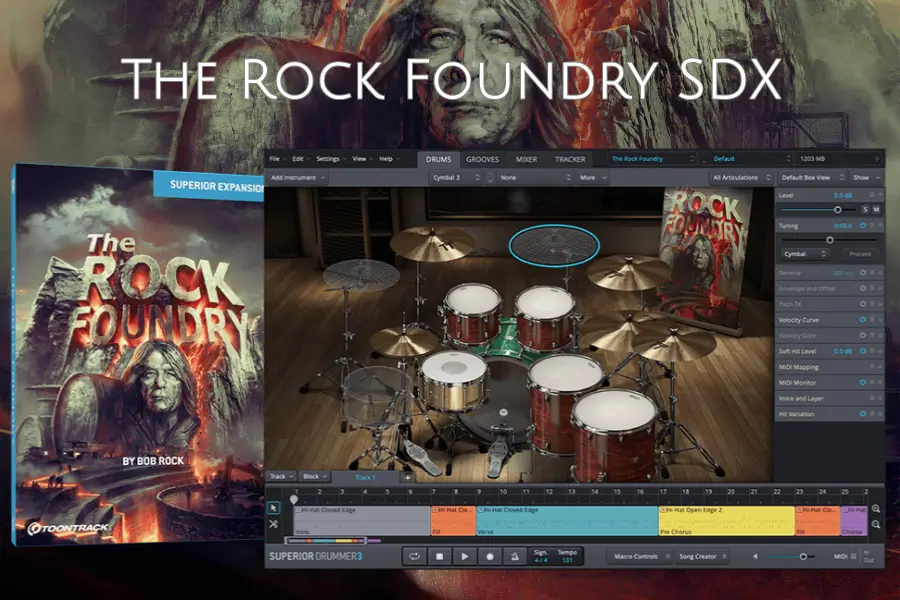The image size is (900, 600).
Task: Enable the Pitch FX power button
Action: [x=863, y=304]
